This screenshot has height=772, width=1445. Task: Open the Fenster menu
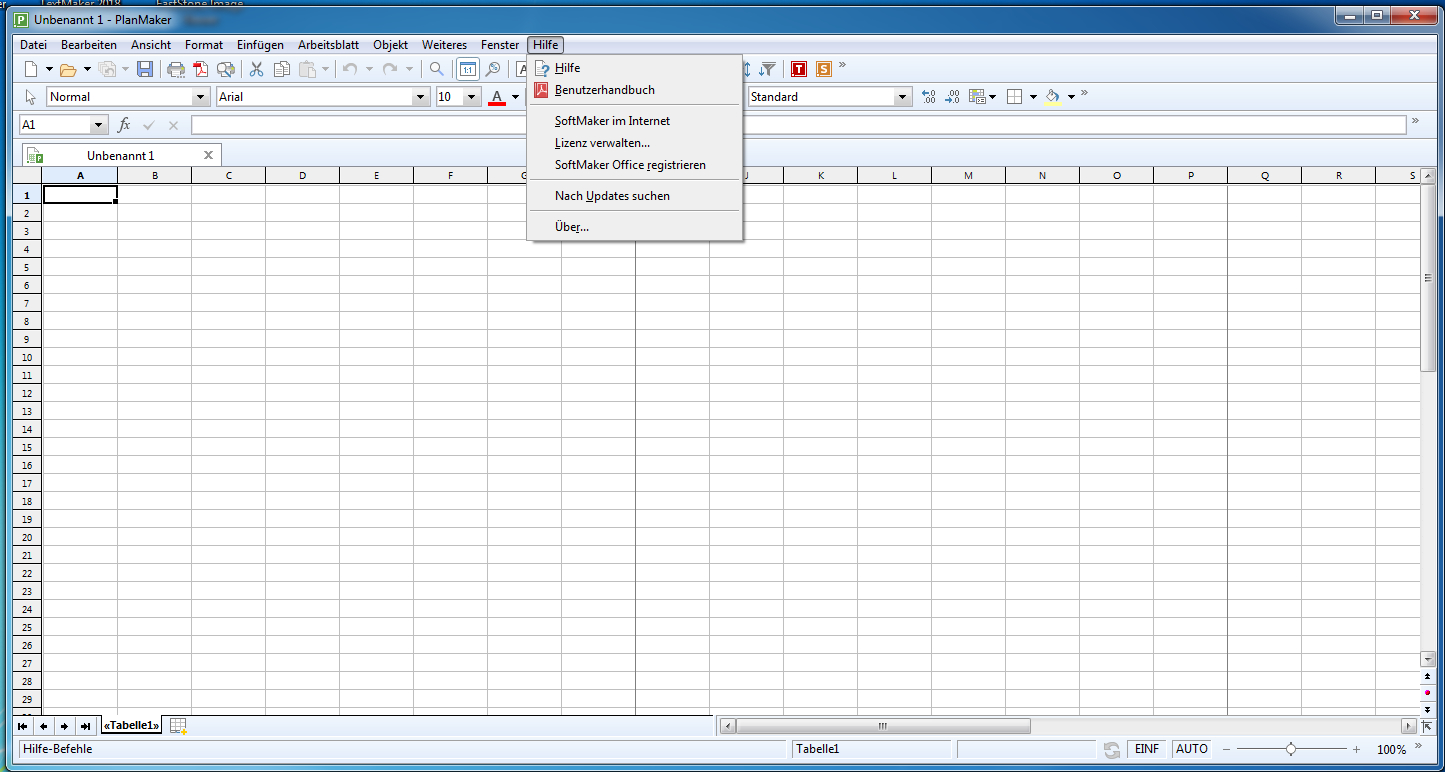pos(500,45)
